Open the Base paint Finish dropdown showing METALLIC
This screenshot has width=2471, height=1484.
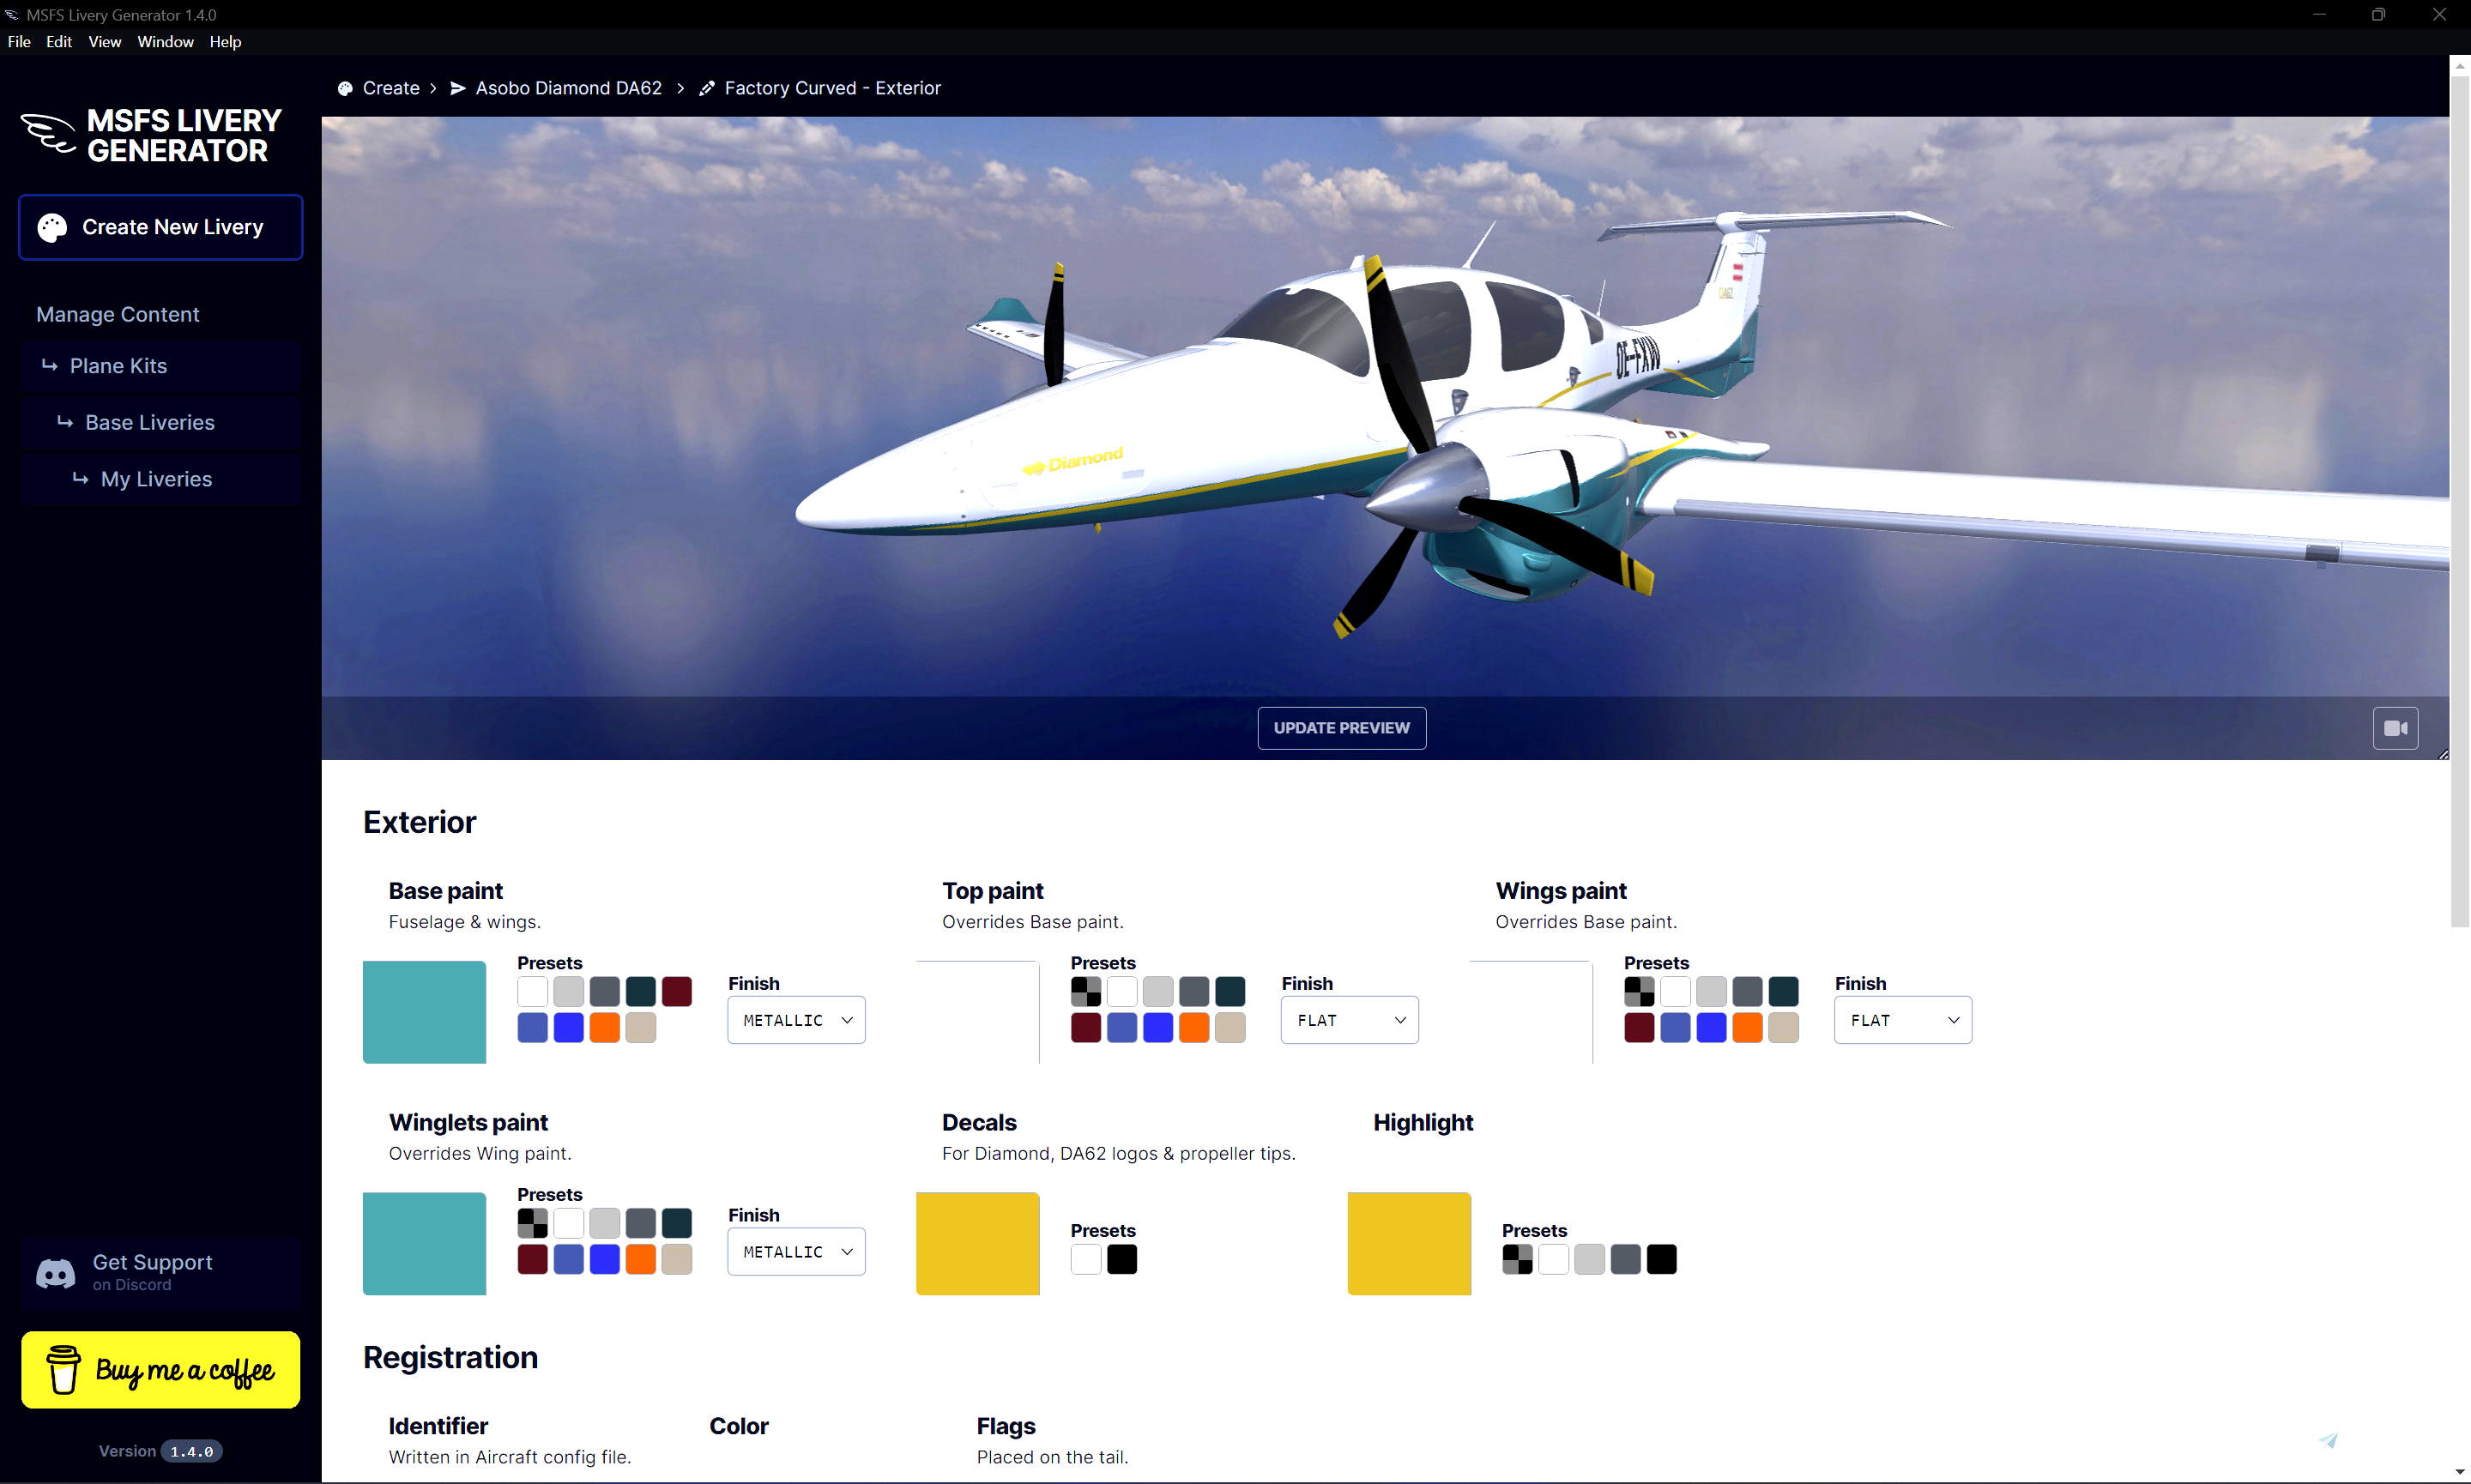click(795, 1020)
